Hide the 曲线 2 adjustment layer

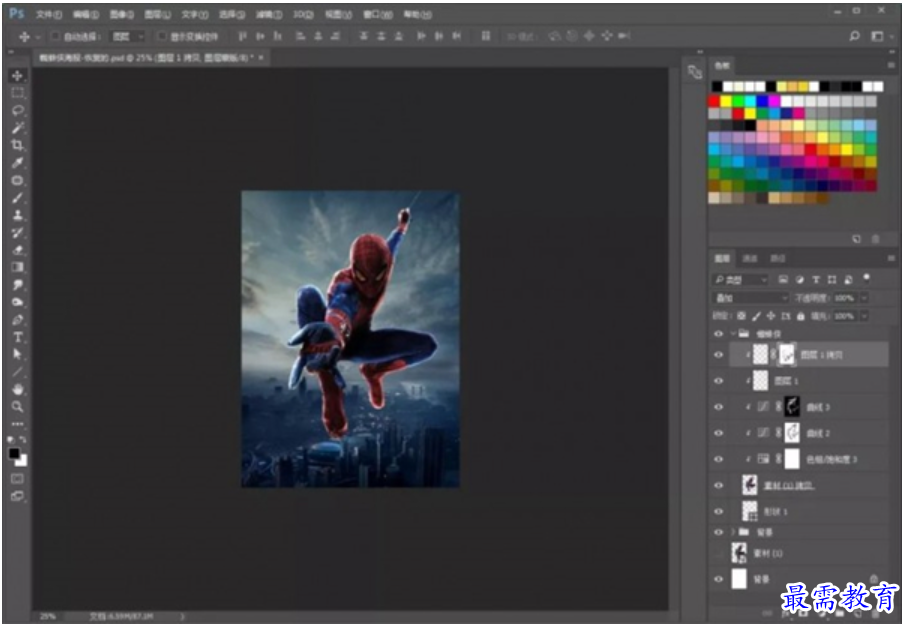719,433
